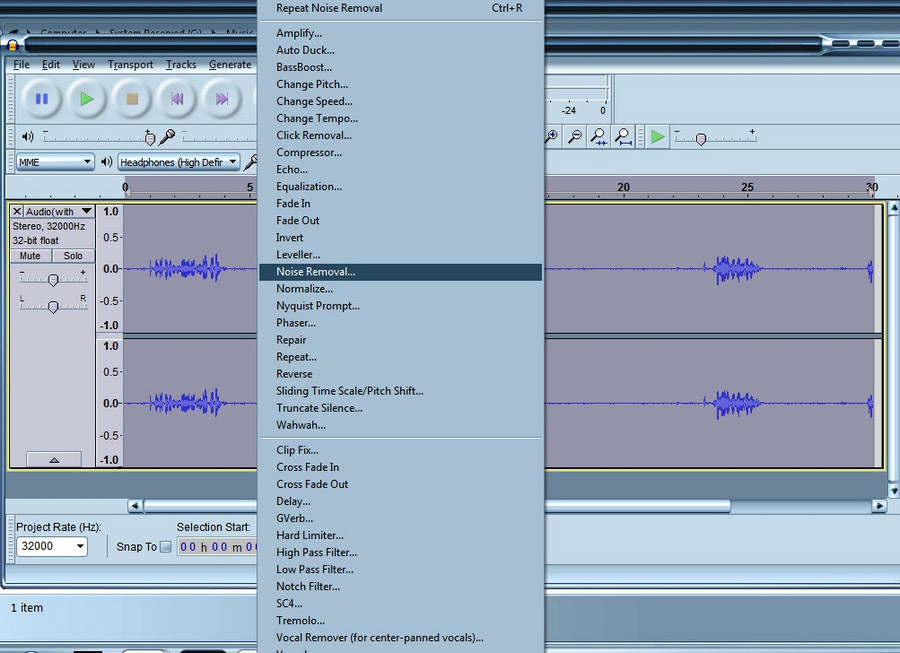
Task: Open the Generate menu
Action: point(230,64)
